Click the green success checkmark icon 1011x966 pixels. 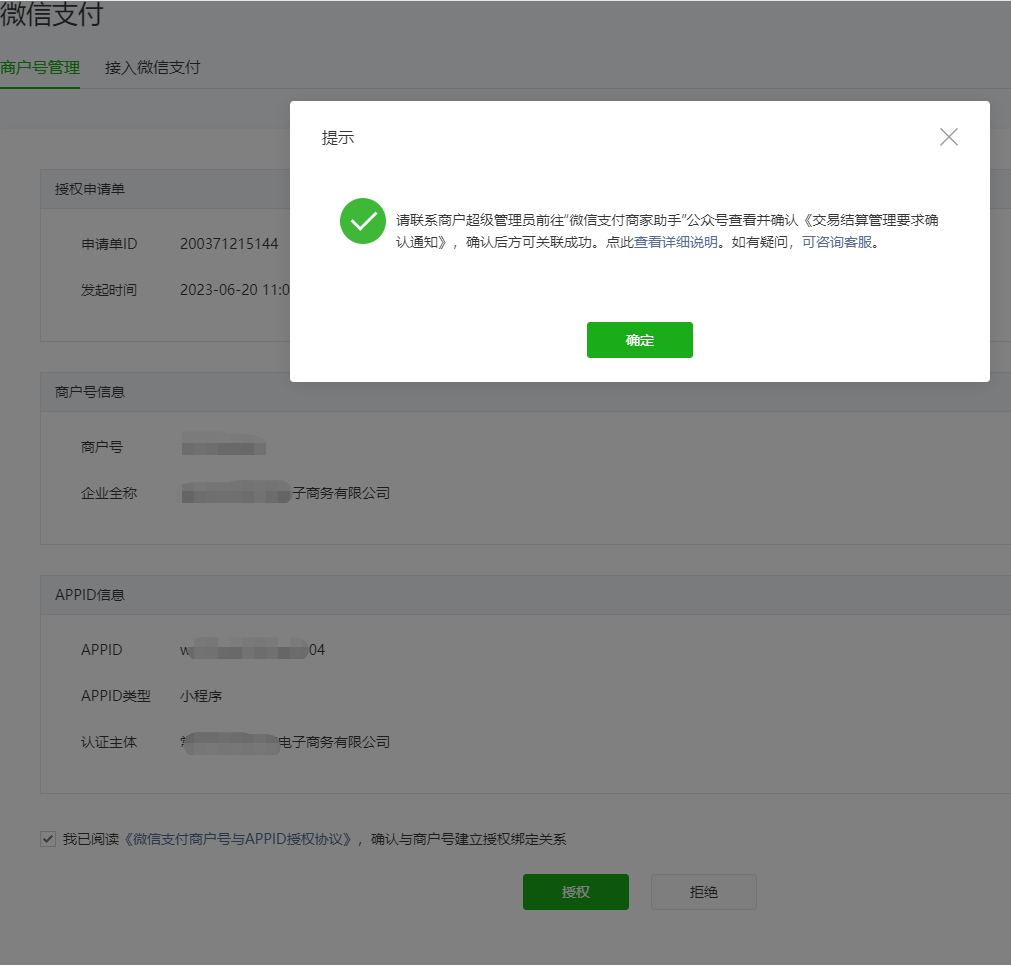[363, 221]
